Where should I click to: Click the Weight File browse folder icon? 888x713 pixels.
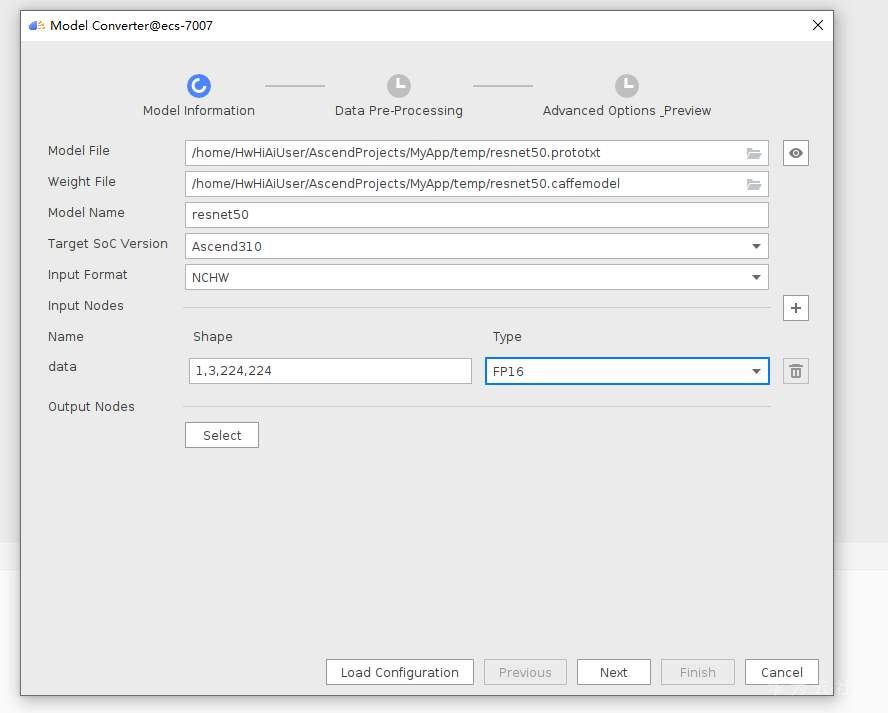click(x=754, y=184)
